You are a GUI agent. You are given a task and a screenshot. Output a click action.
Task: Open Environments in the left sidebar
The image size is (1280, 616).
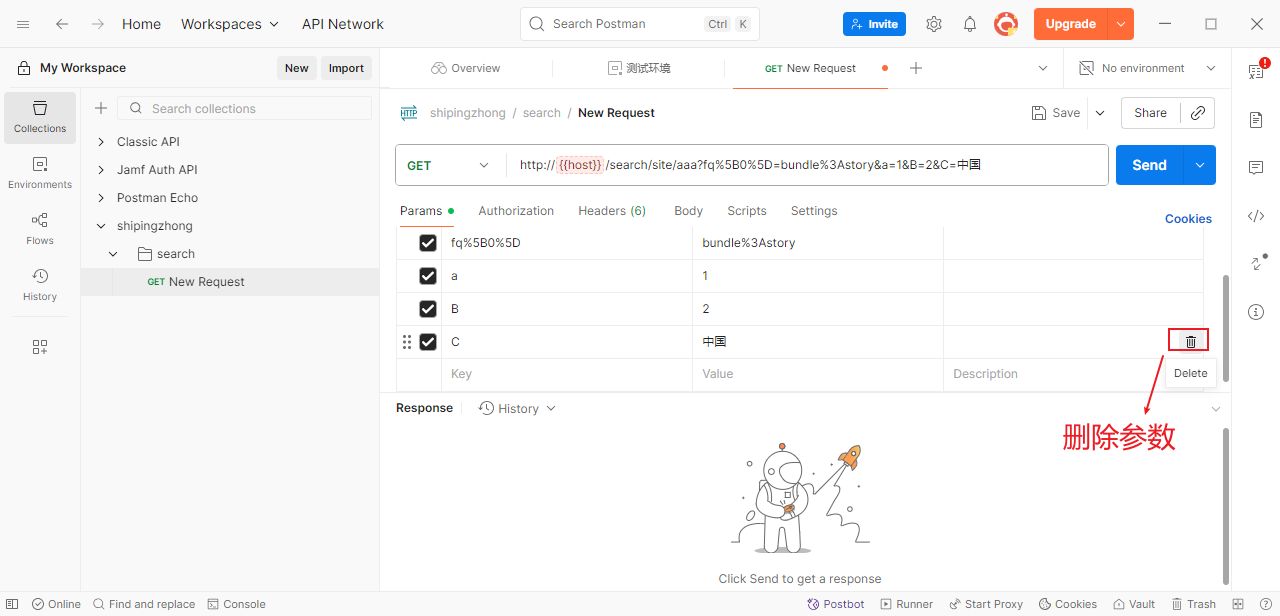[40, 173]
